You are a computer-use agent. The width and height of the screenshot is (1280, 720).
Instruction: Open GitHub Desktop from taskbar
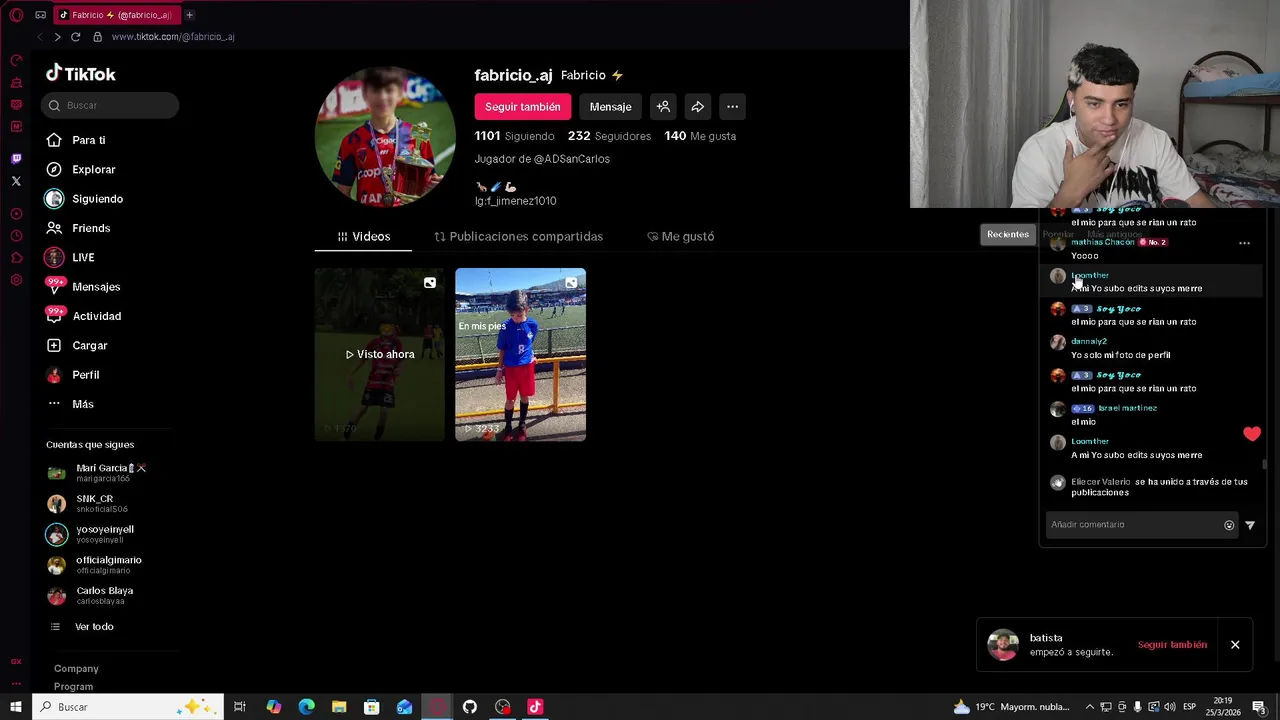tap(470, 707)
